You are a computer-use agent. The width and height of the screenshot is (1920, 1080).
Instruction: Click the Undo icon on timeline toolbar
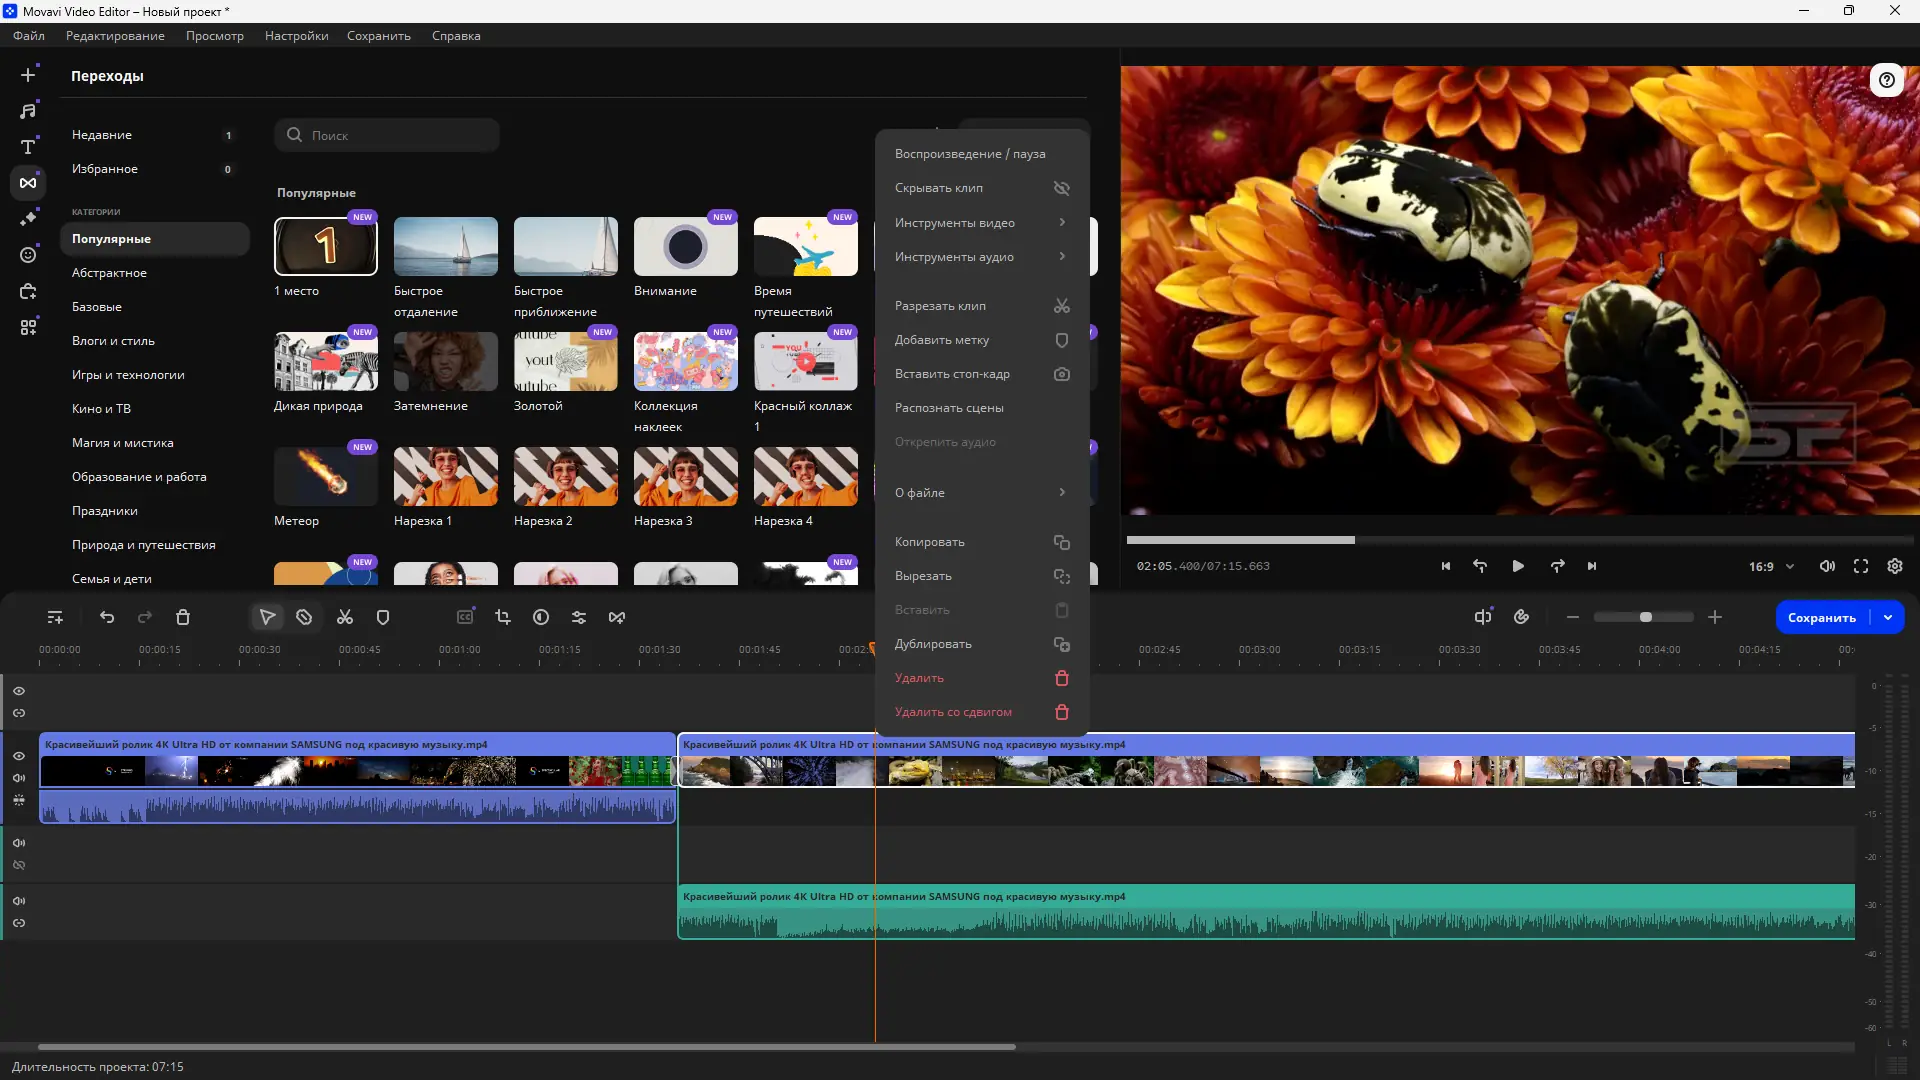(107, 617)
